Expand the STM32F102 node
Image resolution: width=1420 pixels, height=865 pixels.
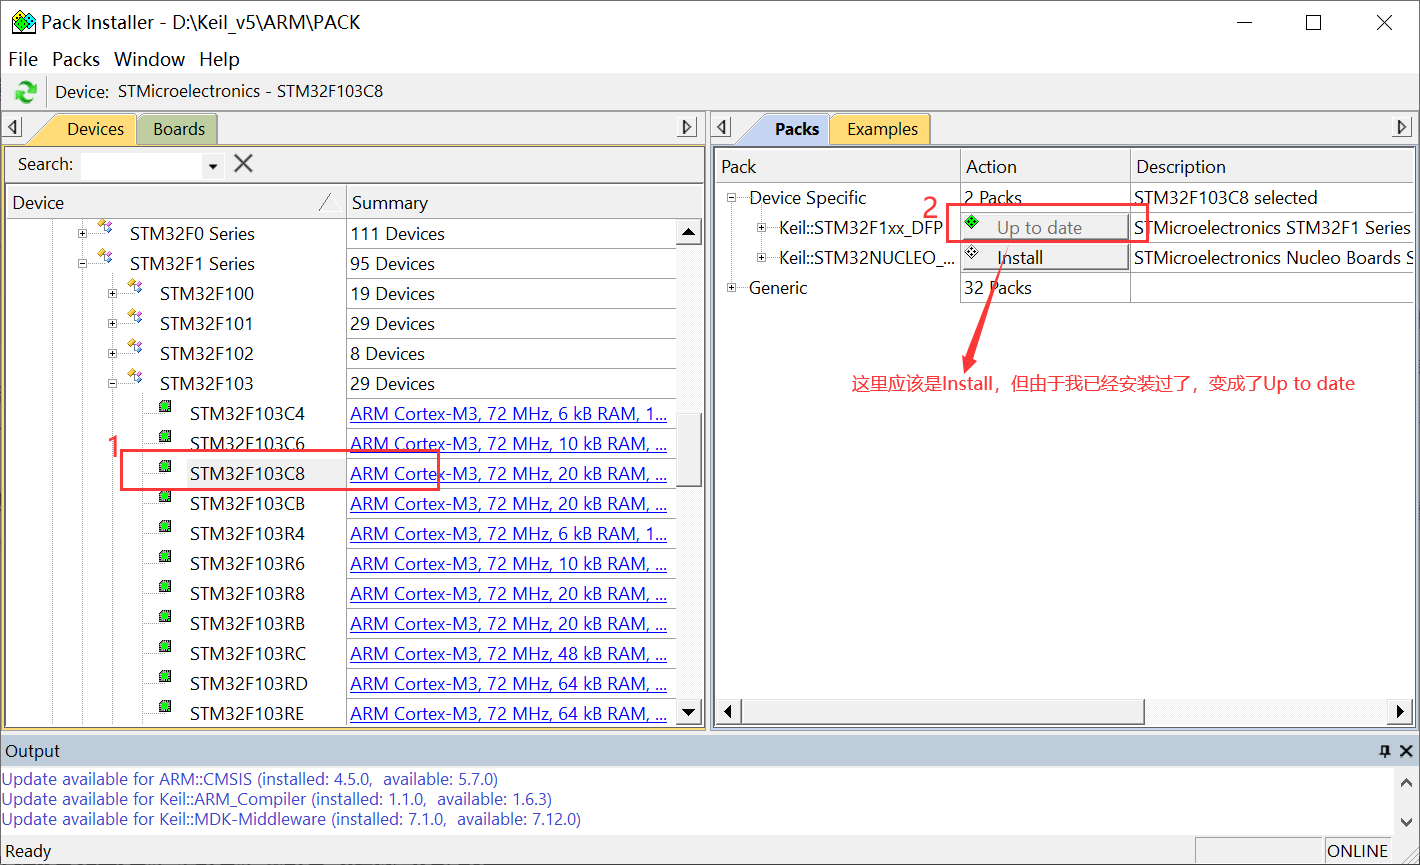coord(113,354)
